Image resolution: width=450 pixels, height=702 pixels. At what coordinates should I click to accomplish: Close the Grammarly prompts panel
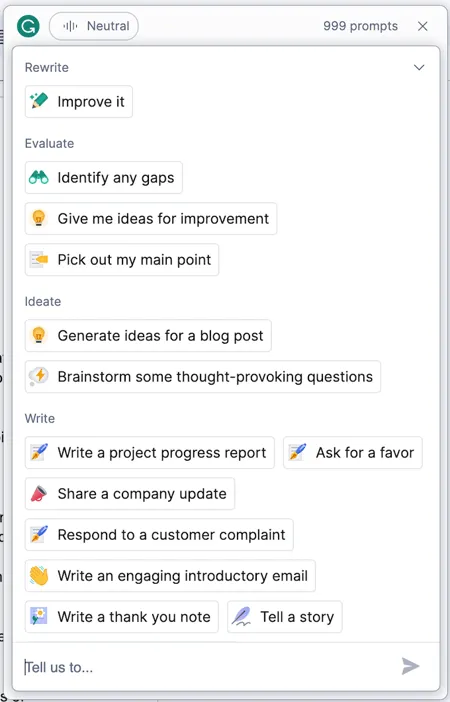pyautogui.click(x=423, y=26)
